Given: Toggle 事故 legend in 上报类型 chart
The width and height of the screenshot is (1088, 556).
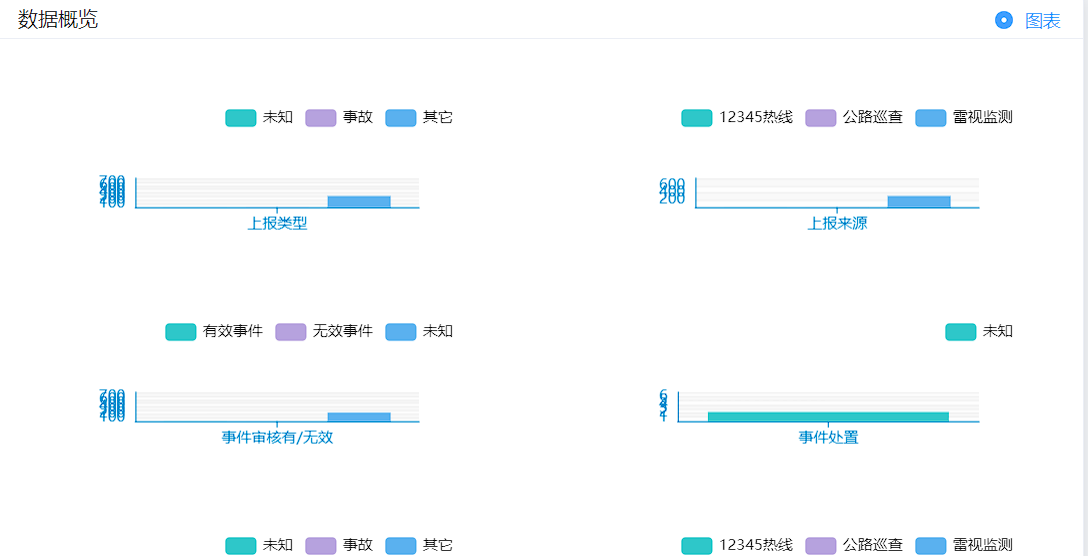Looking at the screenshot, I should point(339,118).
